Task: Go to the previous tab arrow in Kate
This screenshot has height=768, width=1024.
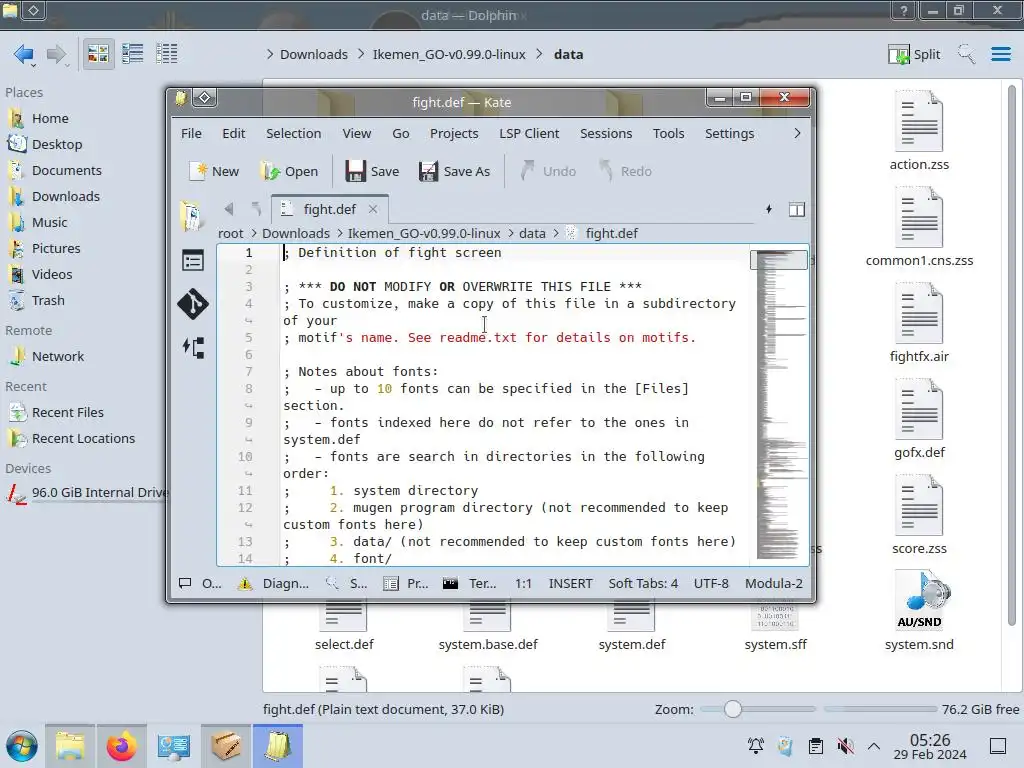Action: click(229, 209)
